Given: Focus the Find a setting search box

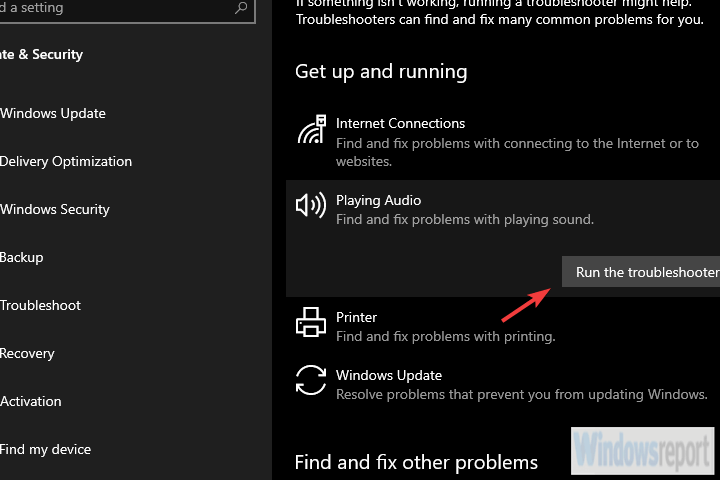Looking at the screenshot, I should click(x=127, y=9).
